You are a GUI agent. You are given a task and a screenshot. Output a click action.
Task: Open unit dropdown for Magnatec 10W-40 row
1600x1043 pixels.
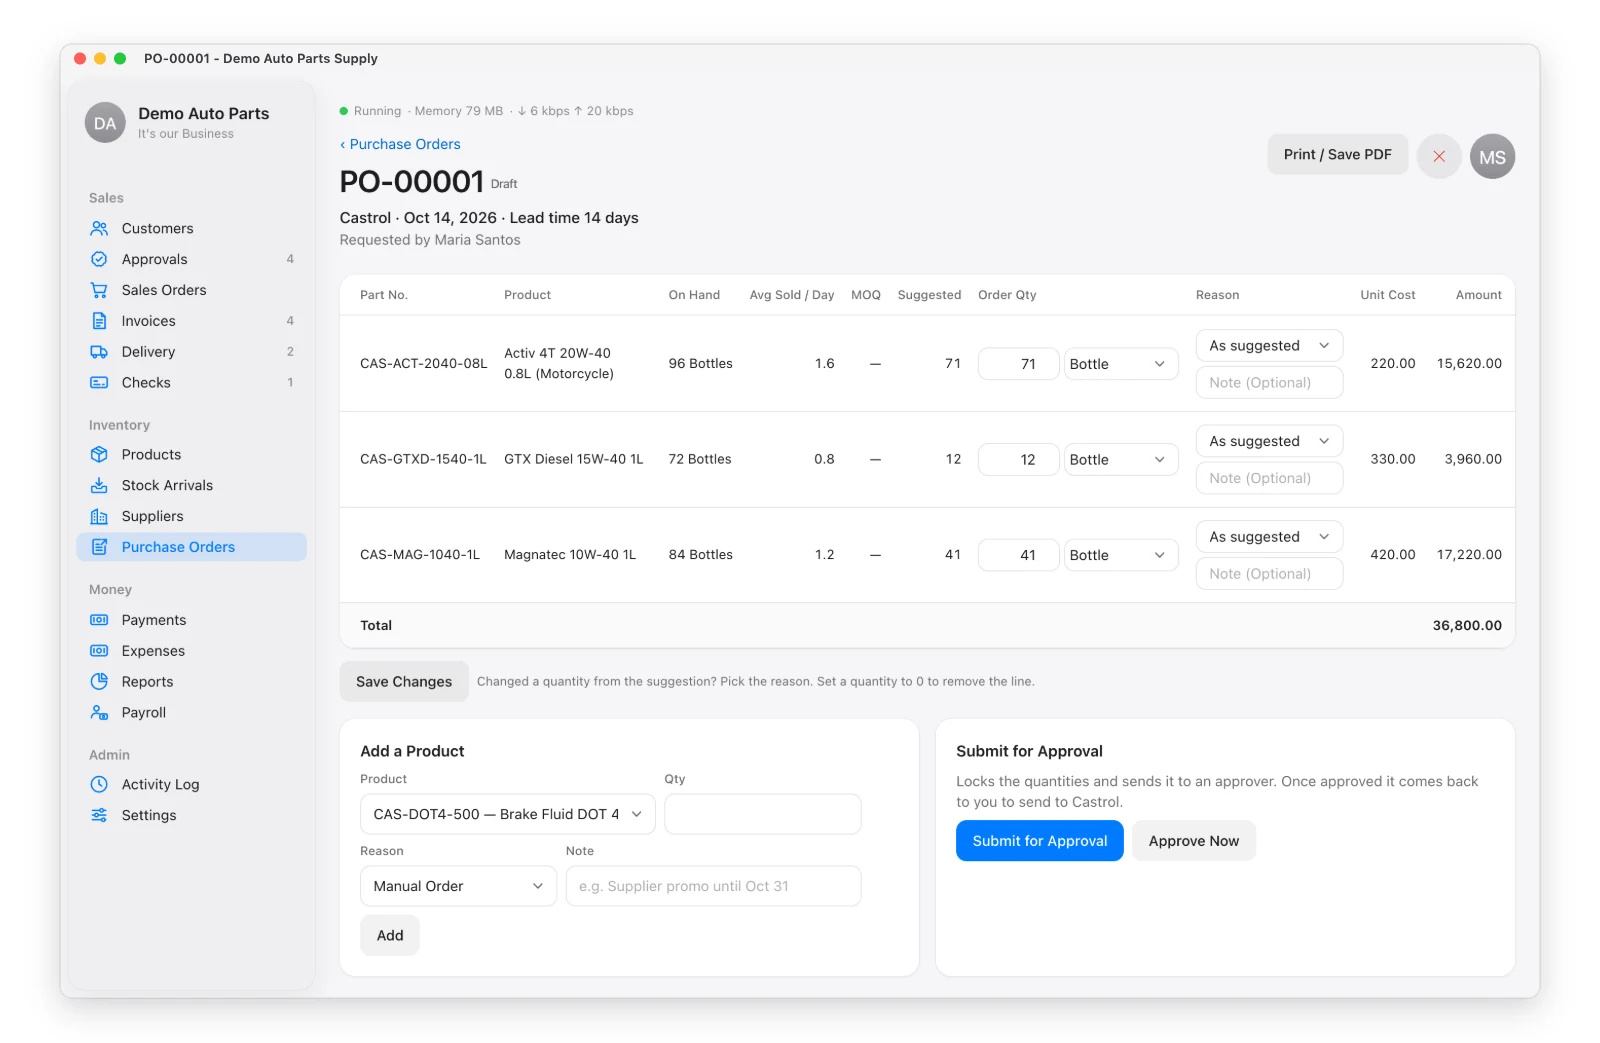[x=1120, y=555]
